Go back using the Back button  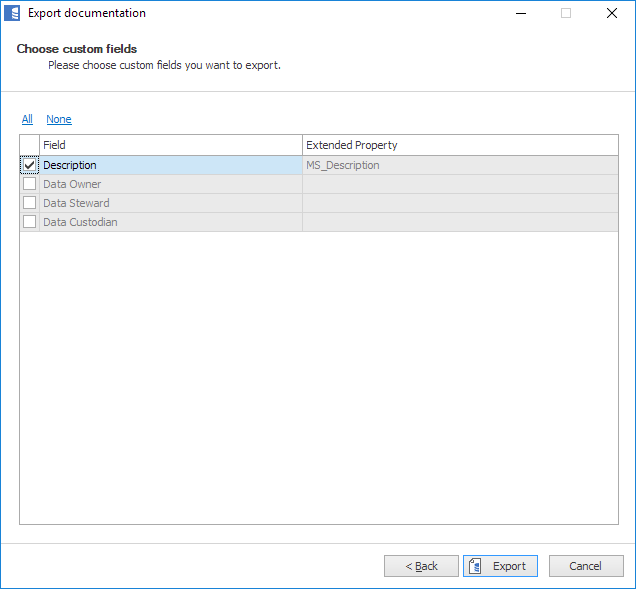(x=421, y=566)
